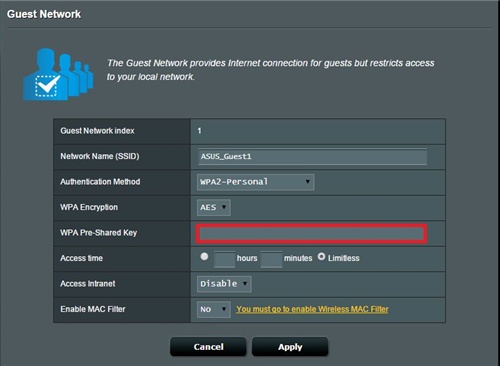Viewport: 500px width, 366px height.
Task: Follow the enable Wireless MAC Filter link
Action: click(312, 309)
